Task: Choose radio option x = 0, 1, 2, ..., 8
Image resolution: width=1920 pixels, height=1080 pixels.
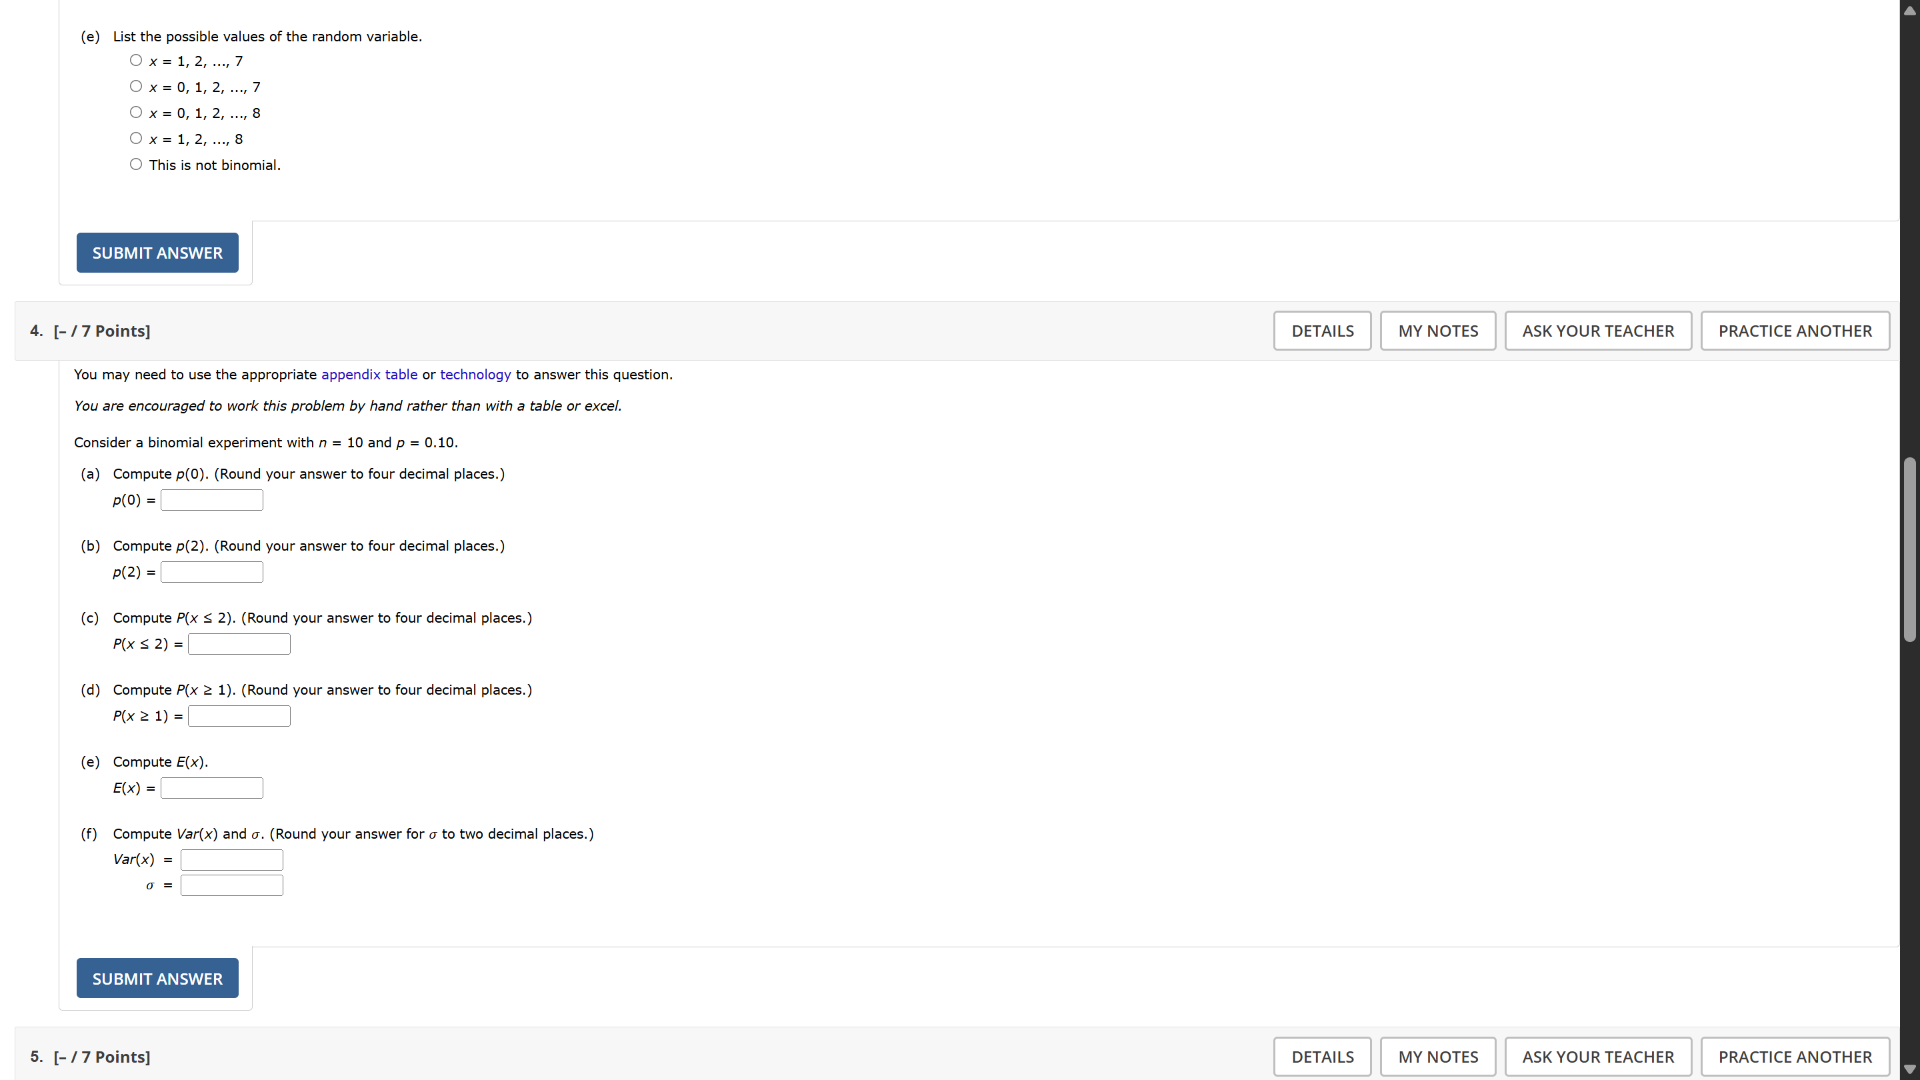Action: point(136,113)
